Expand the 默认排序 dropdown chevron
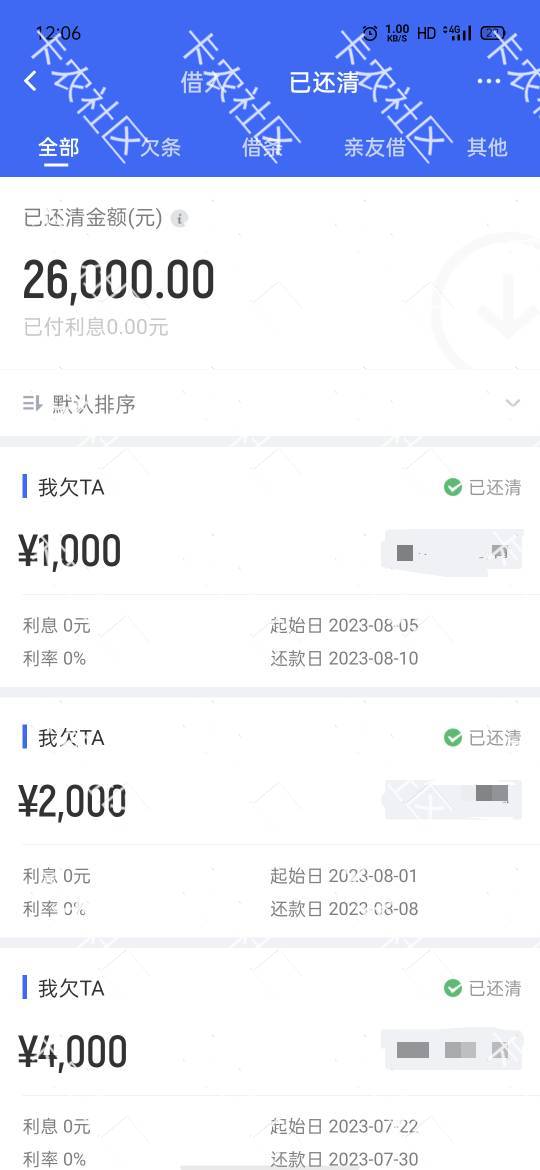540x1170 pixels. point(512,404)
